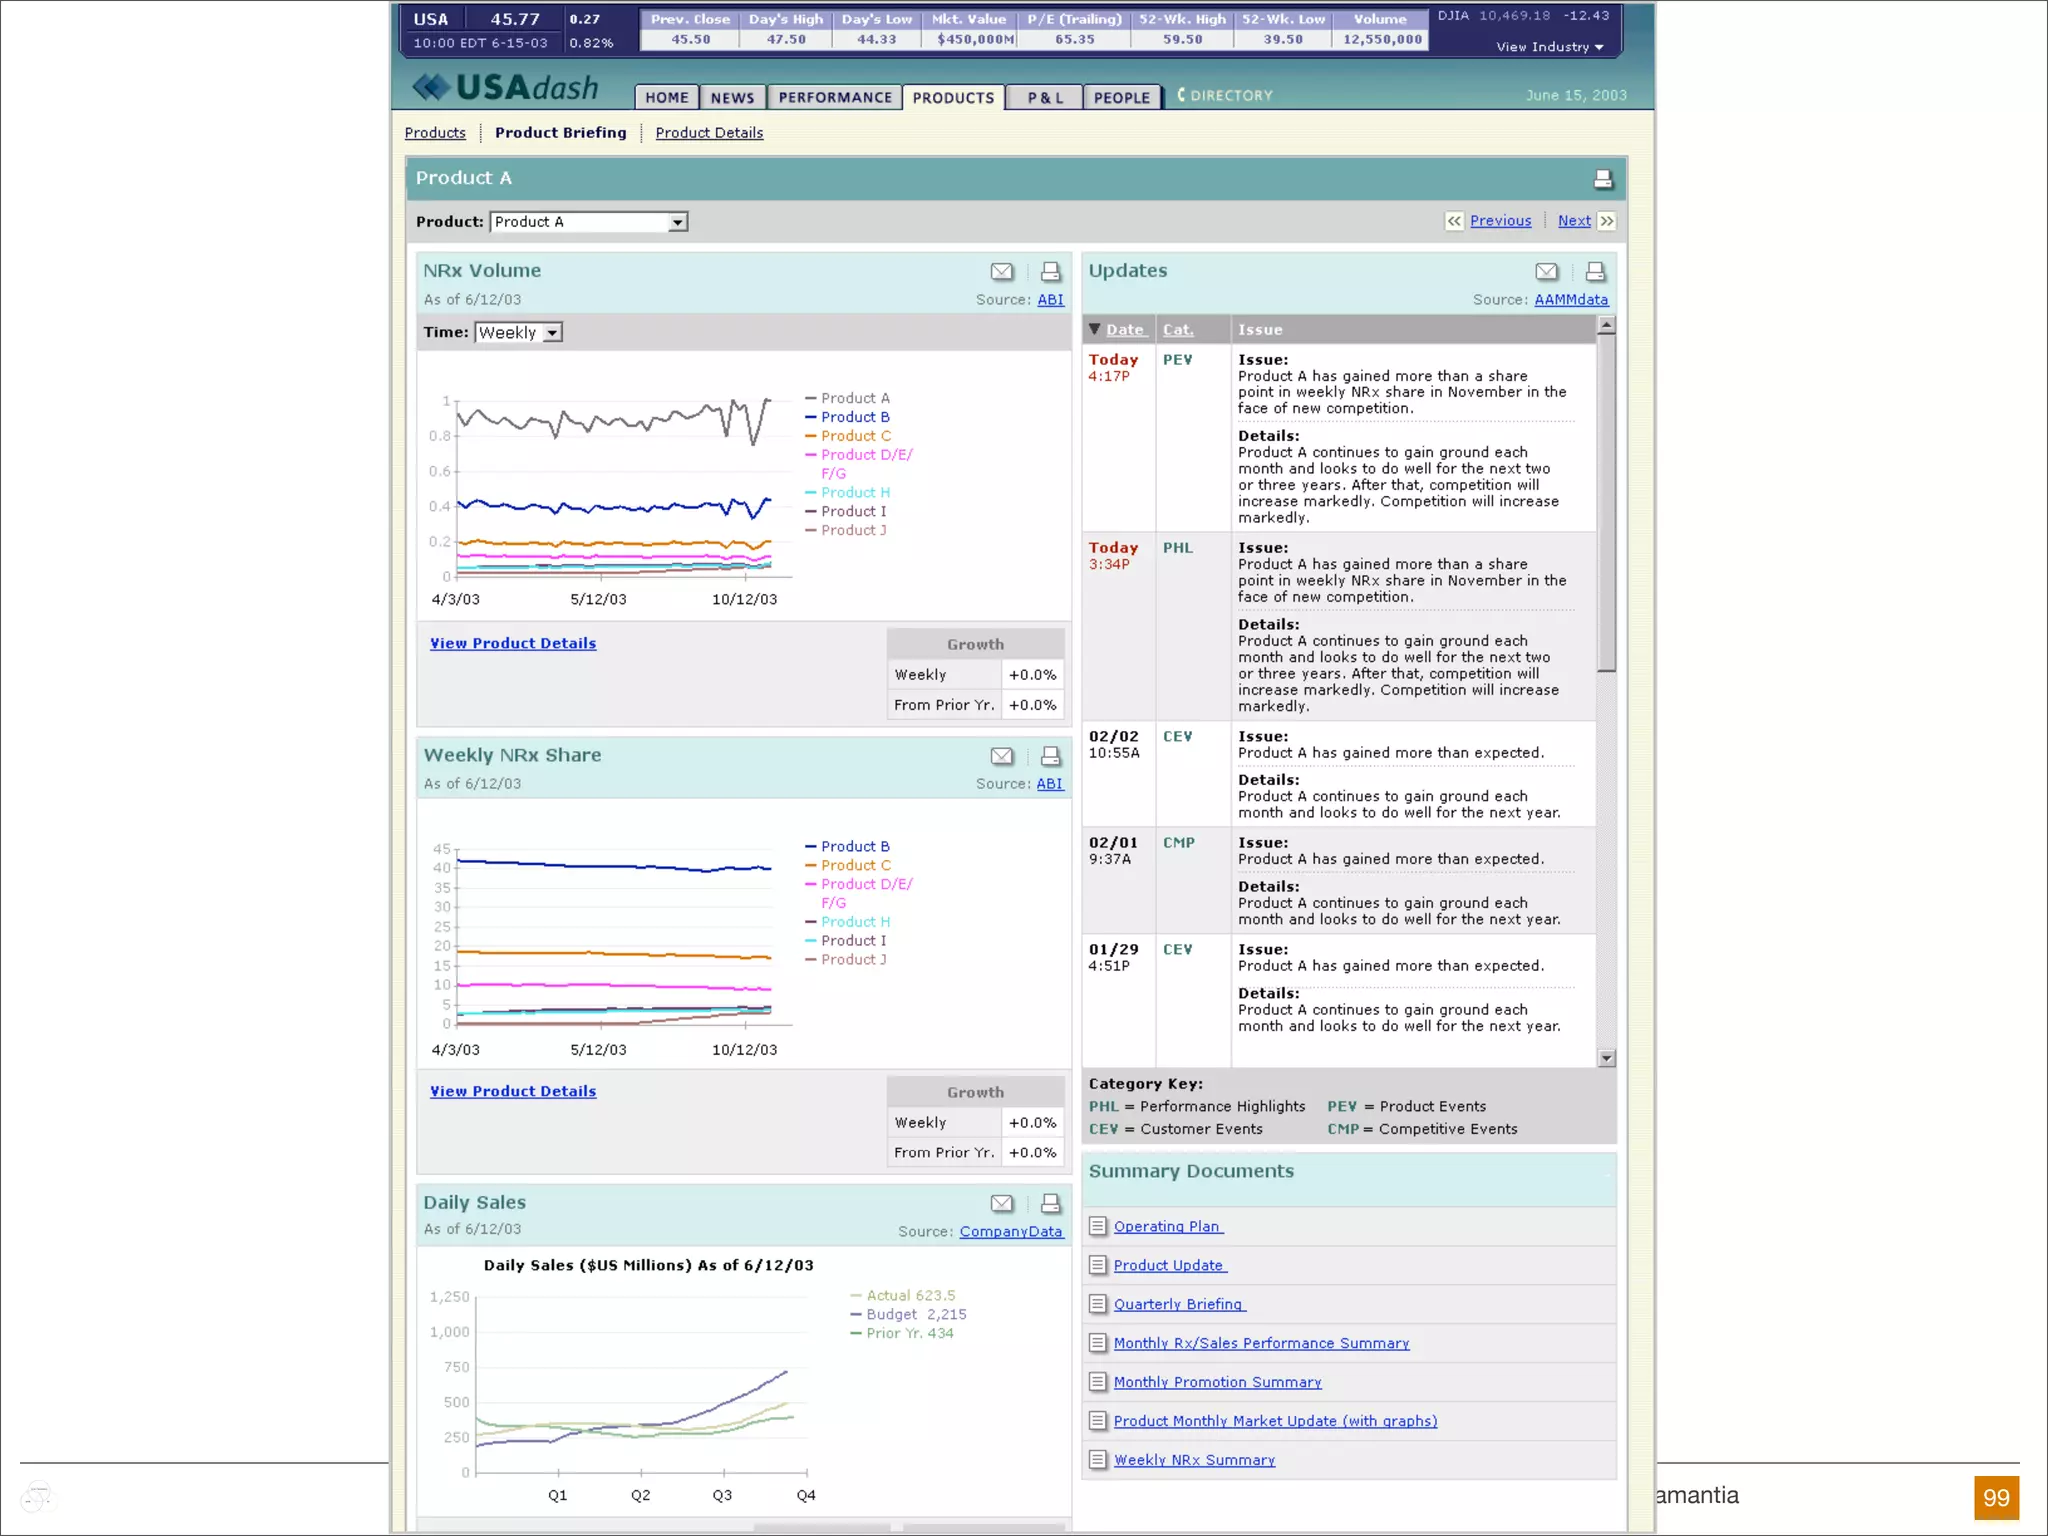The height and width of the screenshot is (1536, 2048).
Task: Open the Product selection dropdown
Action: tap(678, 222)
